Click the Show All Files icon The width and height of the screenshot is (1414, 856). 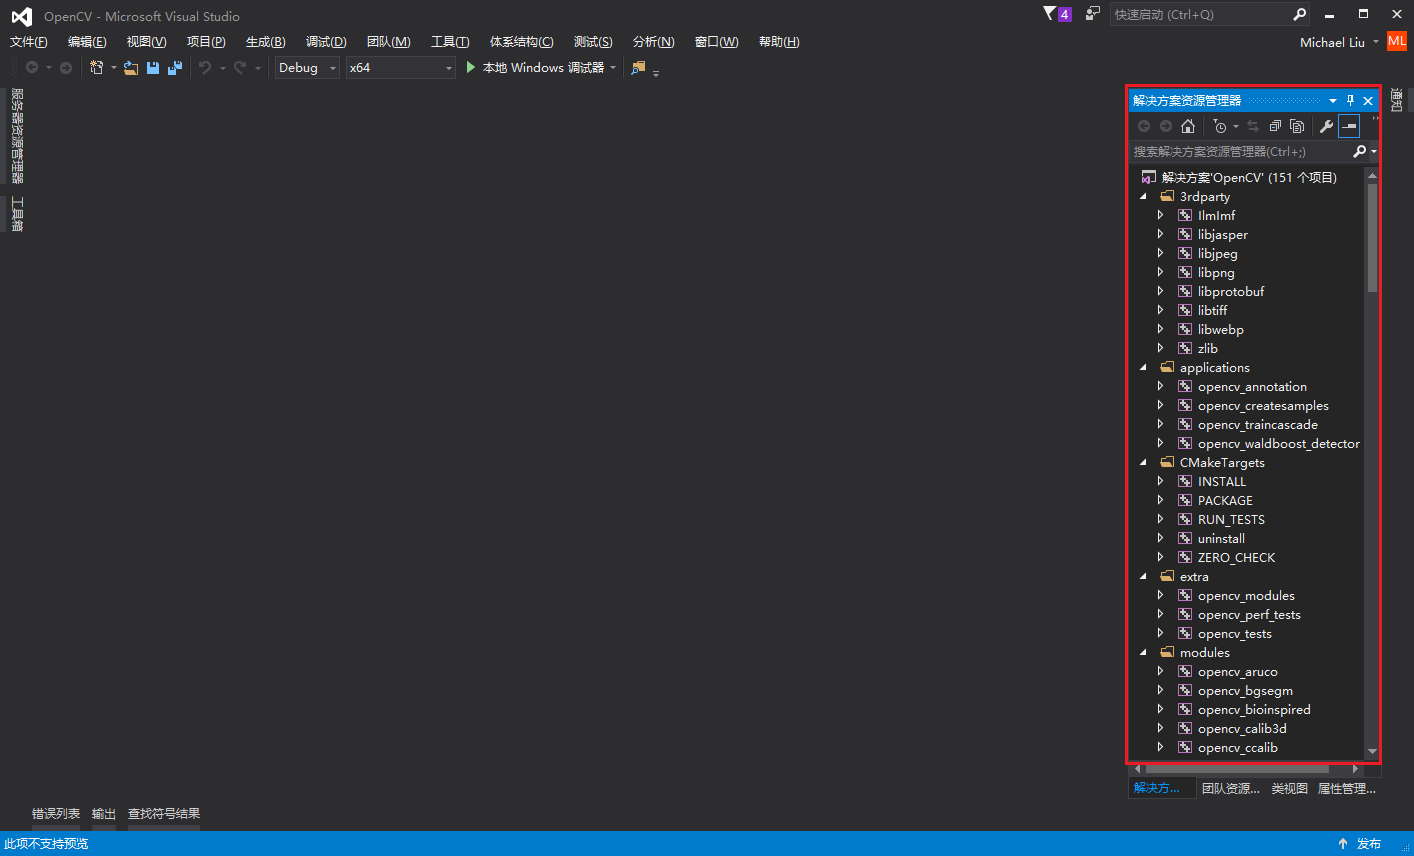pyautogui.click(x=1297, y=126)
